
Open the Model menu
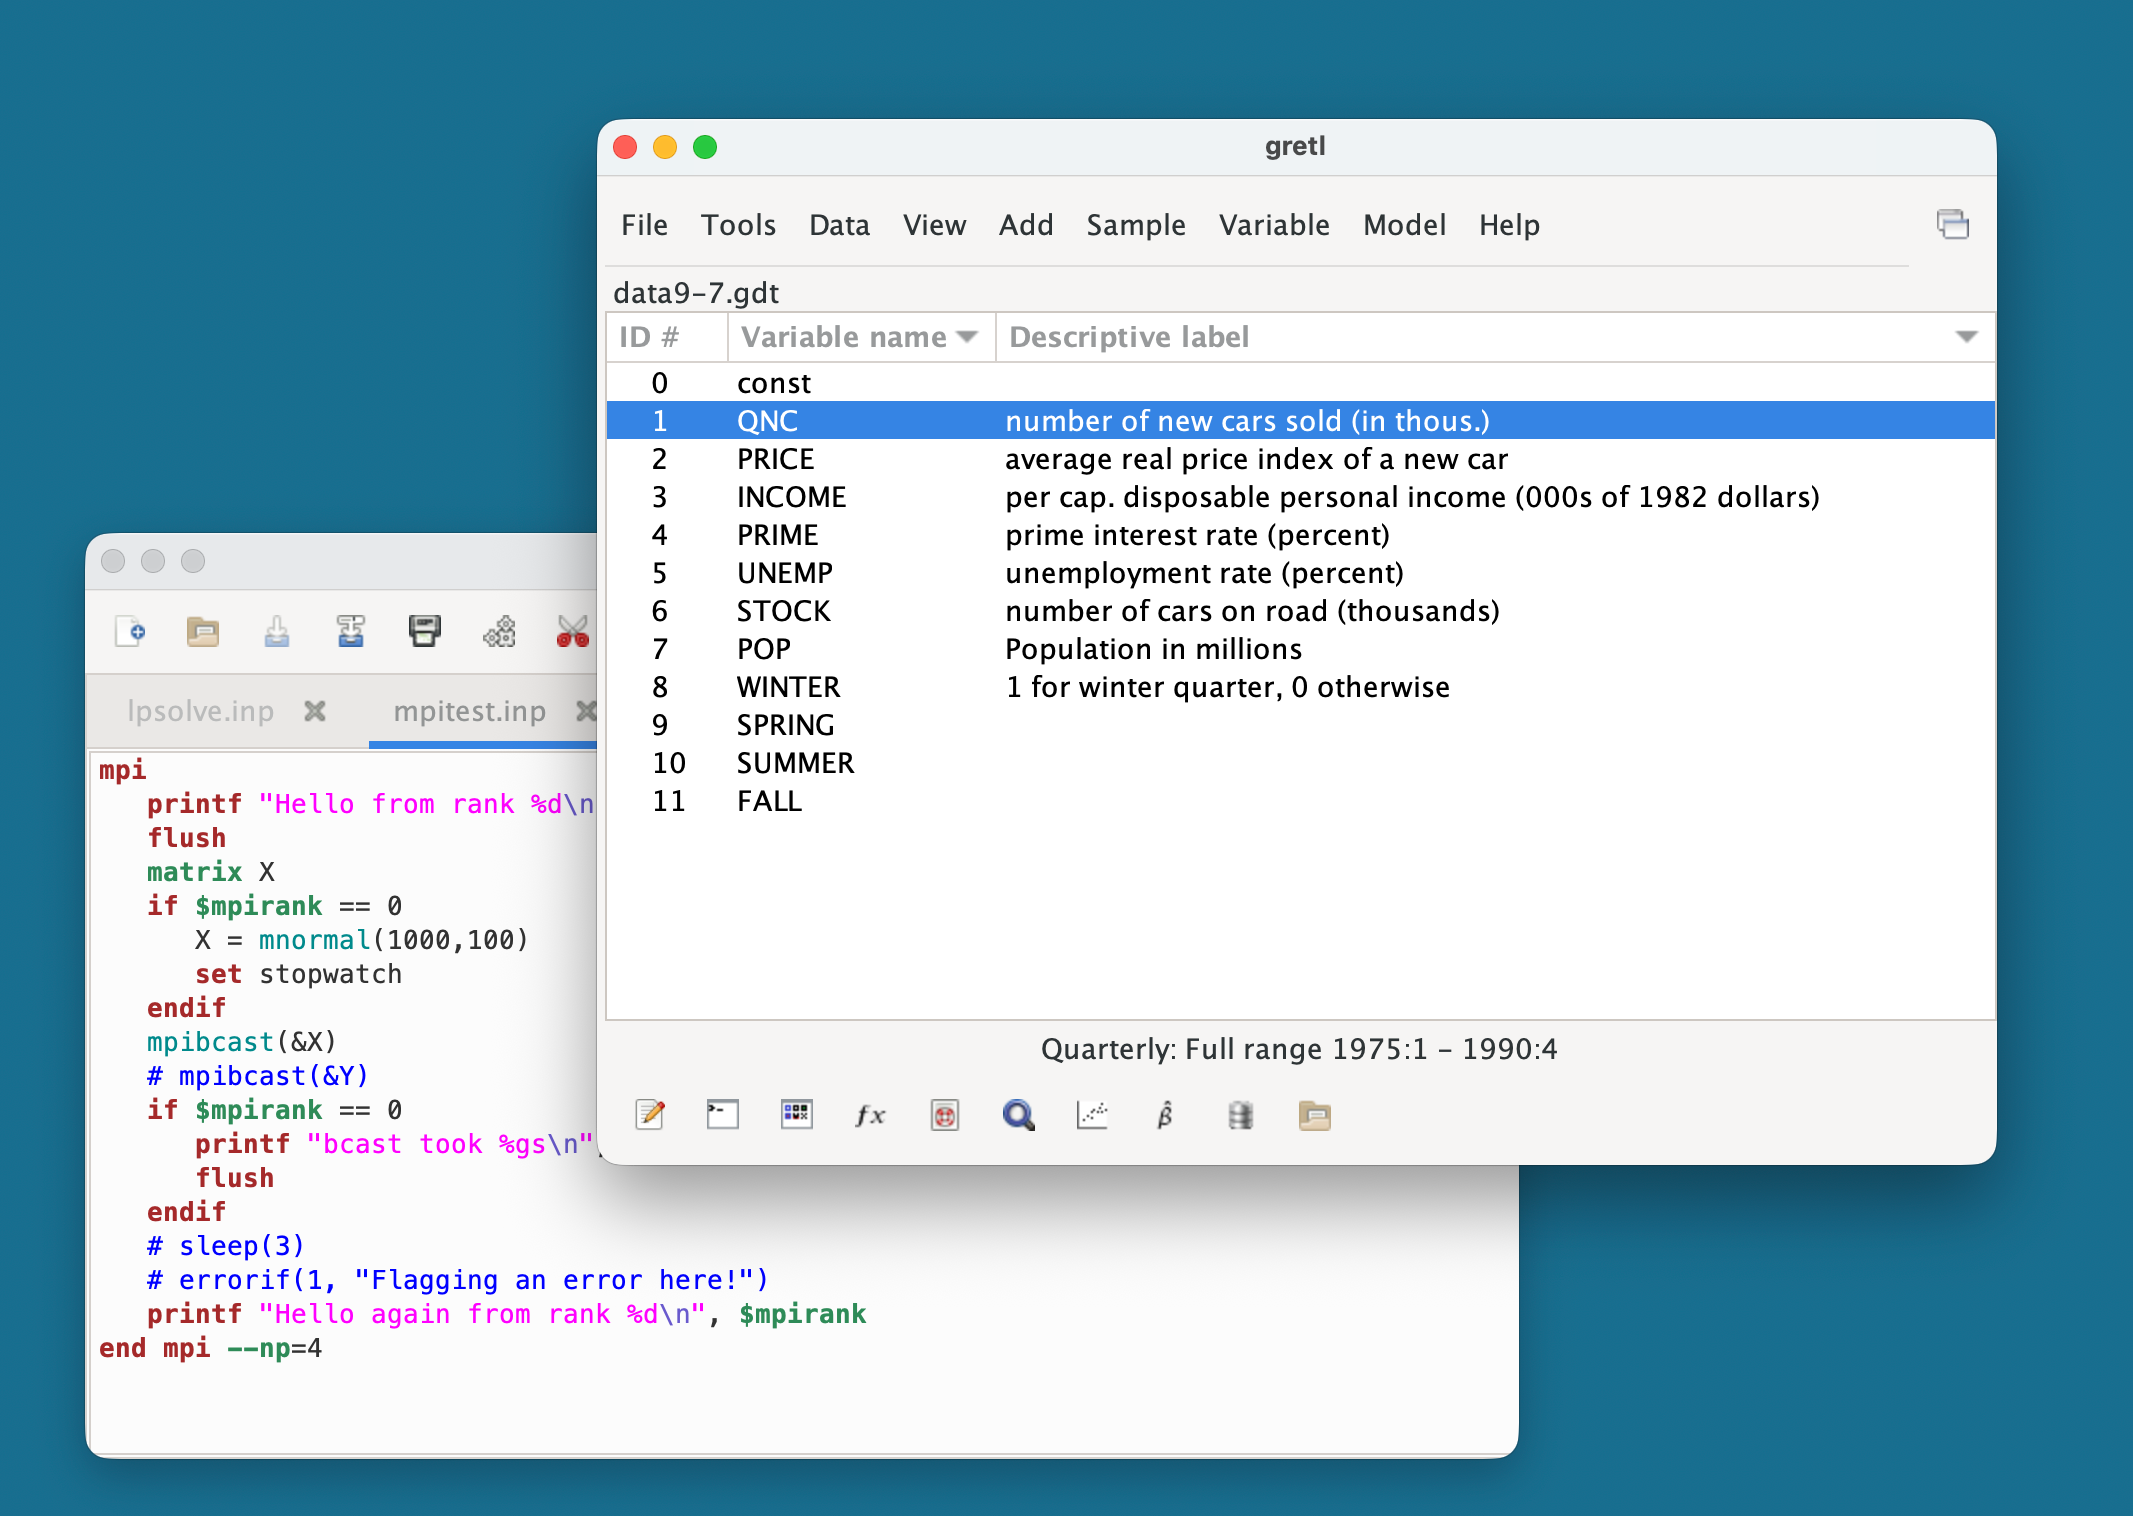click(x=1403, y=225)
